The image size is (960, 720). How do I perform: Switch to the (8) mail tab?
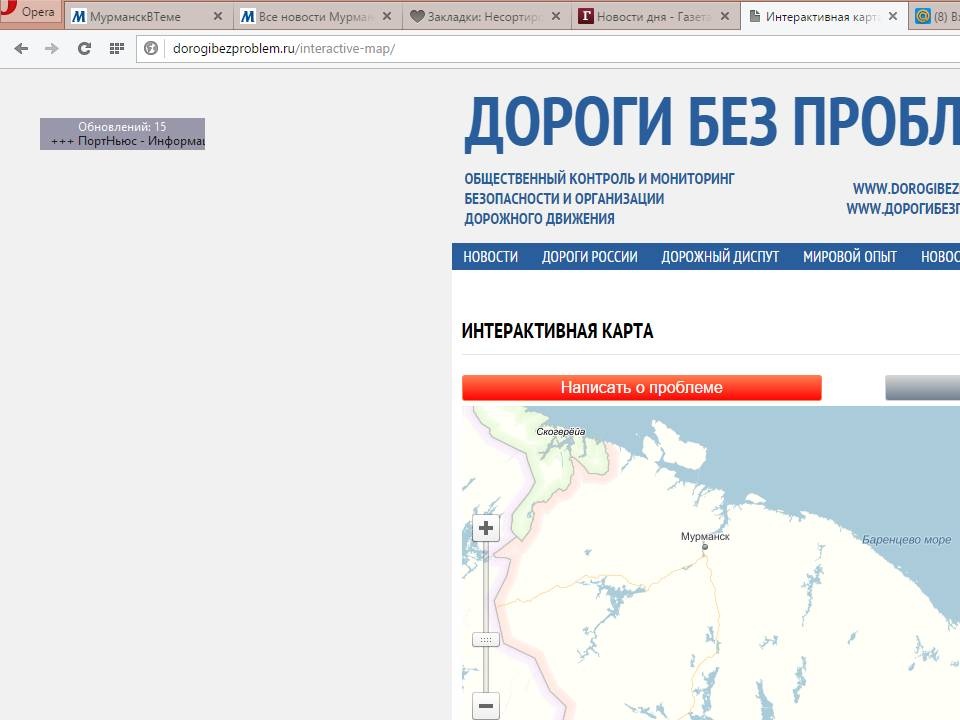pos(935,17)
